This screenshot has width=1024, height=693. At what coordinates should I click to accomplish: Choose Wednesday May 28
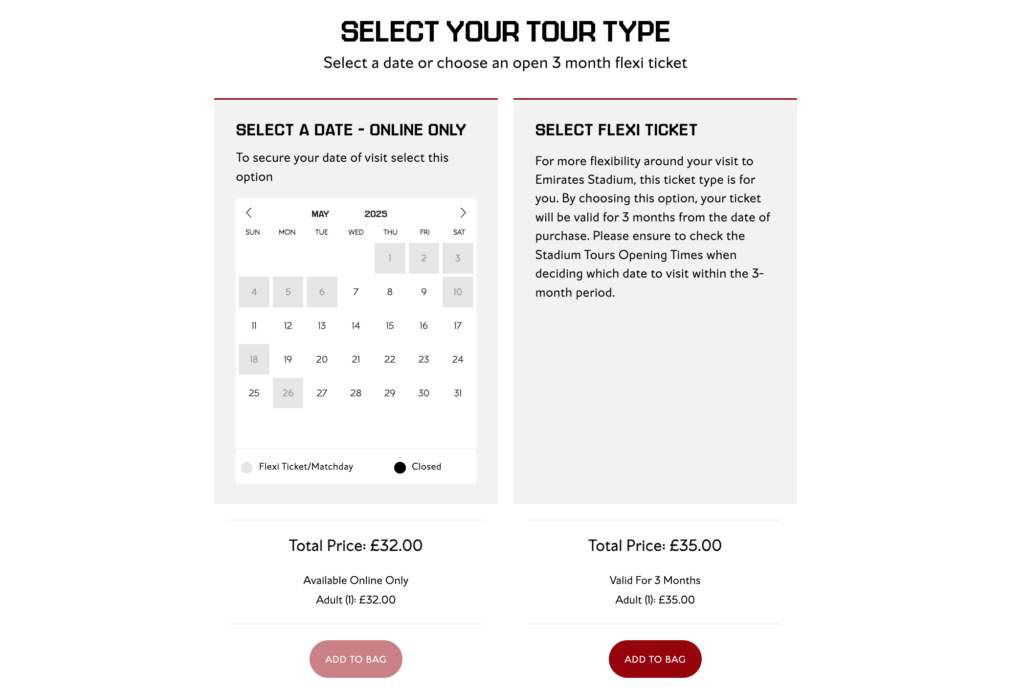356,393
